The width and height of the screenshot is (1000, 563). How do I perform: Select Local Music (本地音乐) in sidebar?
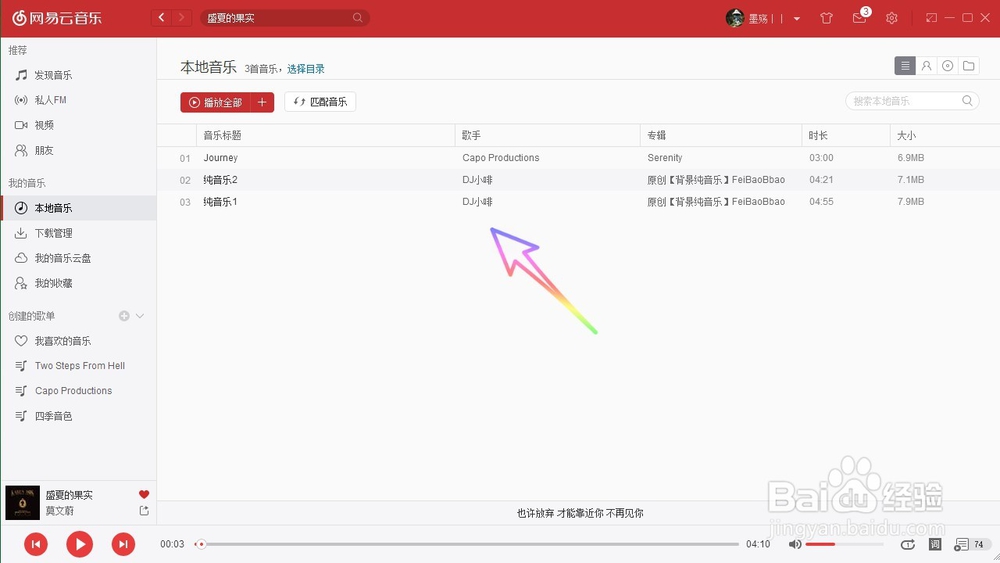point(78,208)
